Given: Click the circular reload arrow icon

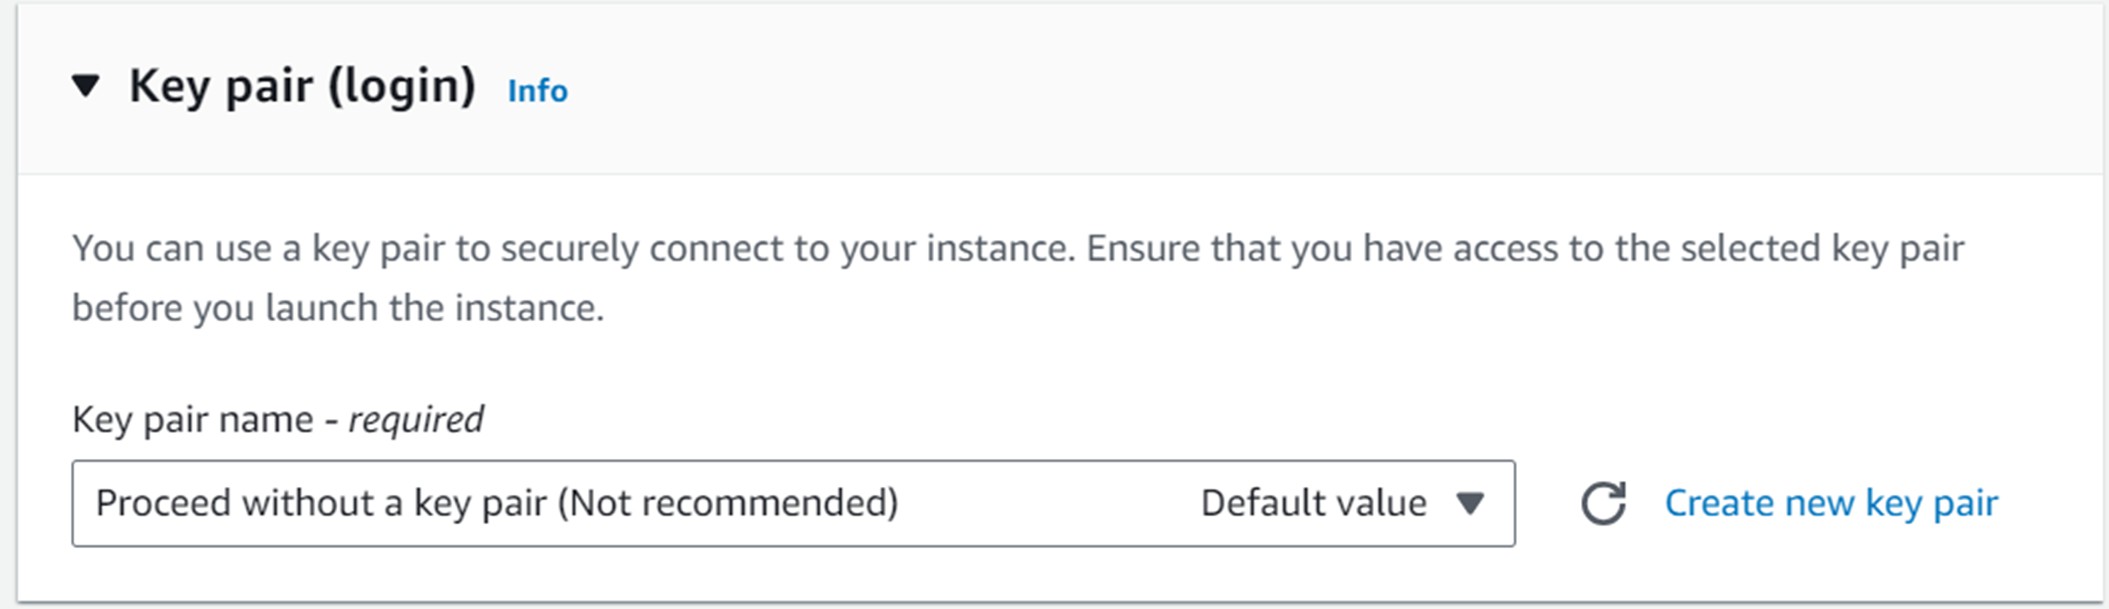Looking at the screenshot, I should click(x=1603, y=503).
